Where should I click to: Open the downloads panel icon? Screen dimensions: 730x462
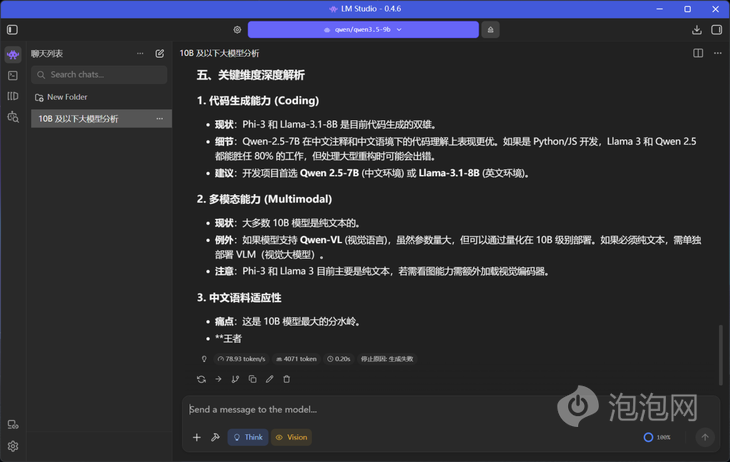pos(697,30)
